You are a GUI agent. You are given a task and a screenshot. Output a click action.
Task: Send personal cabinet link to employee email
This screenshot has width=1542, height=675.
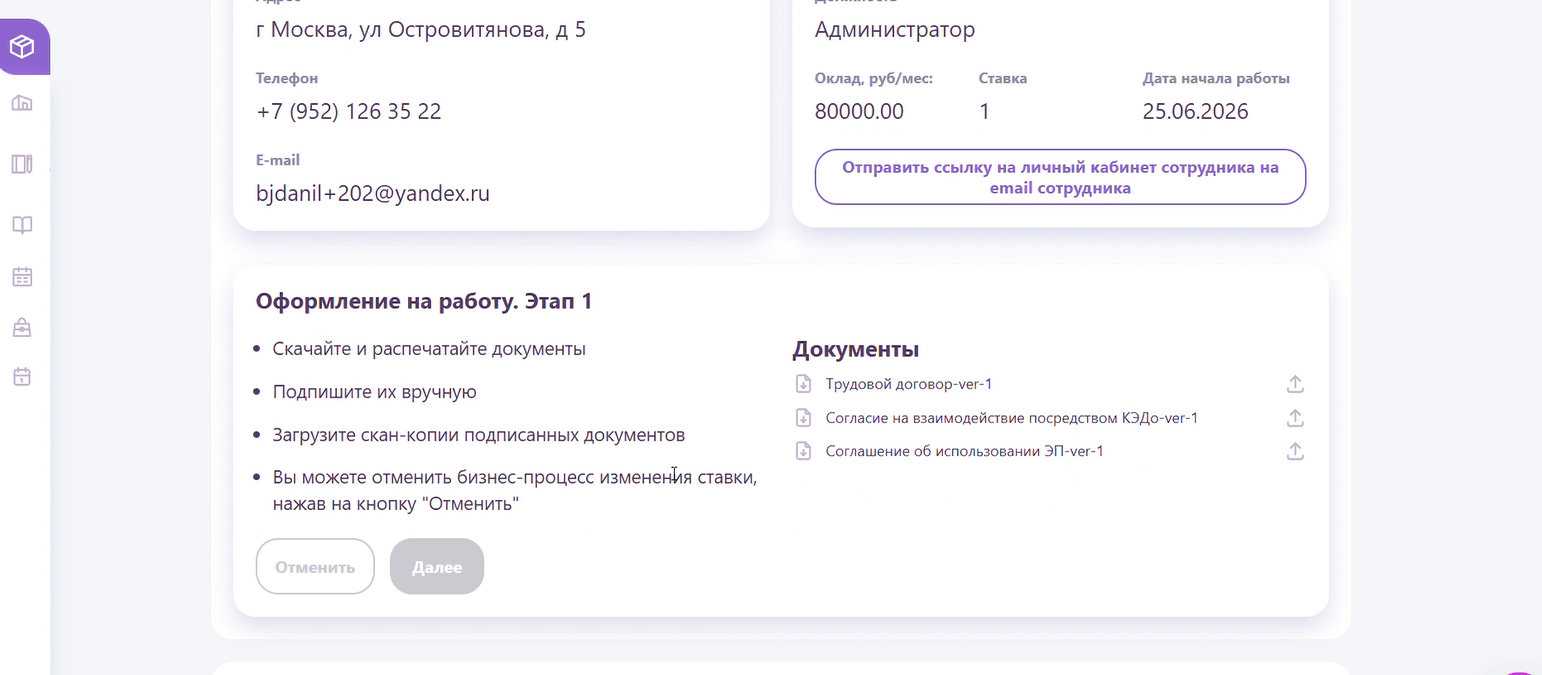click(1060, 177)
